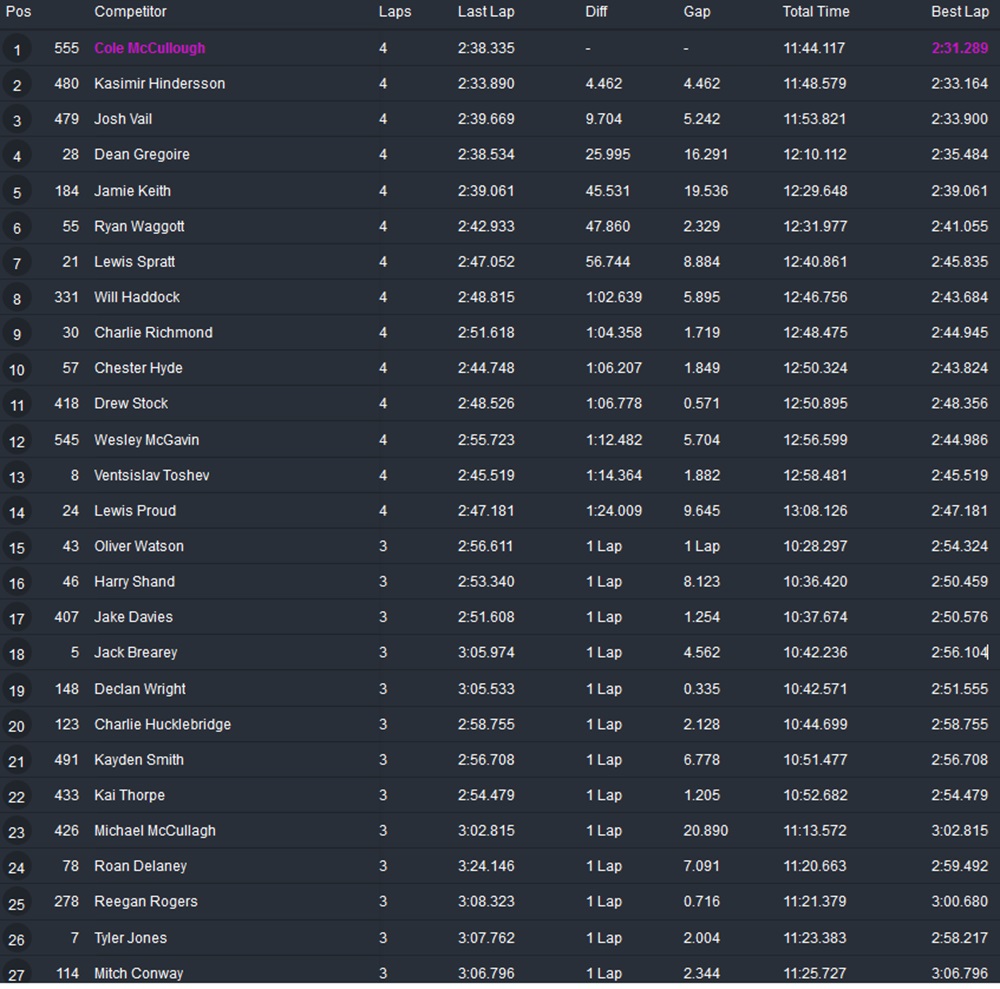This screenshot has height=989, width=1000.
Task: Select the position 10 circle badge
Action: pos(16,370)
